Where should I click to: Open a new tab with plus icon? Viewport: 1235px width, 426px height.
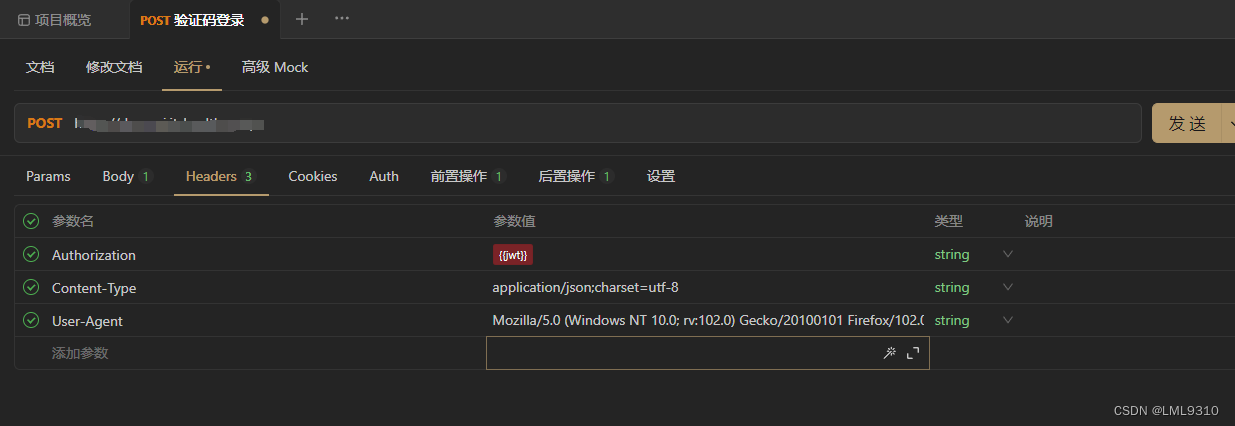[302, 19]
